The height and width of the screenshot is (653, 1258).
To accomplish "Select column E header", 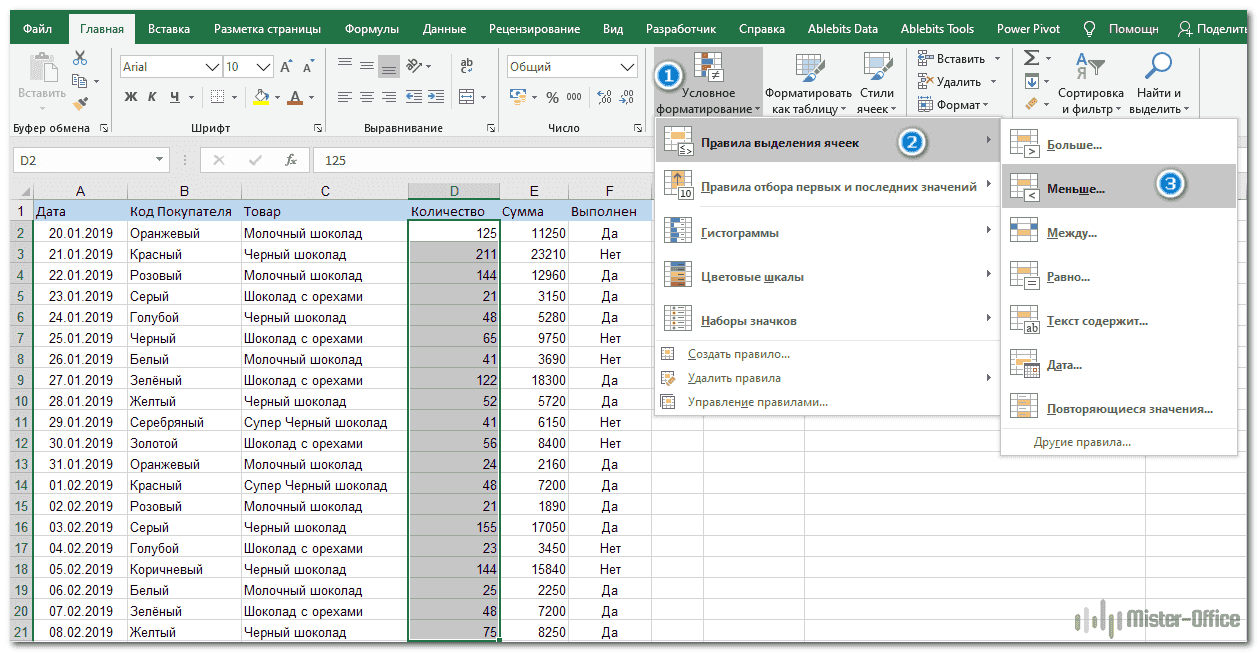I will (x=534, y=191).
